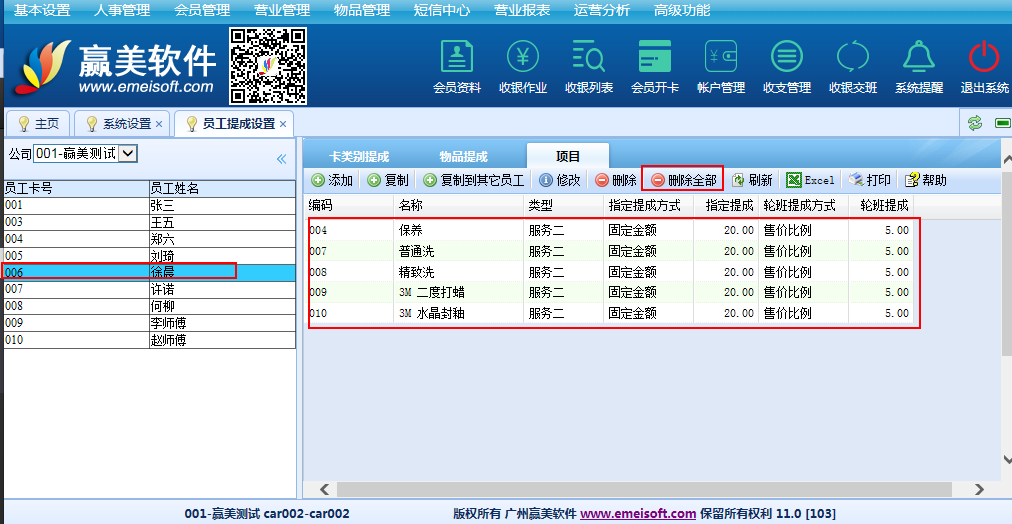Export the table with Excel button
The width and height of the screenshot is (1012, 524).
point(810,180)
